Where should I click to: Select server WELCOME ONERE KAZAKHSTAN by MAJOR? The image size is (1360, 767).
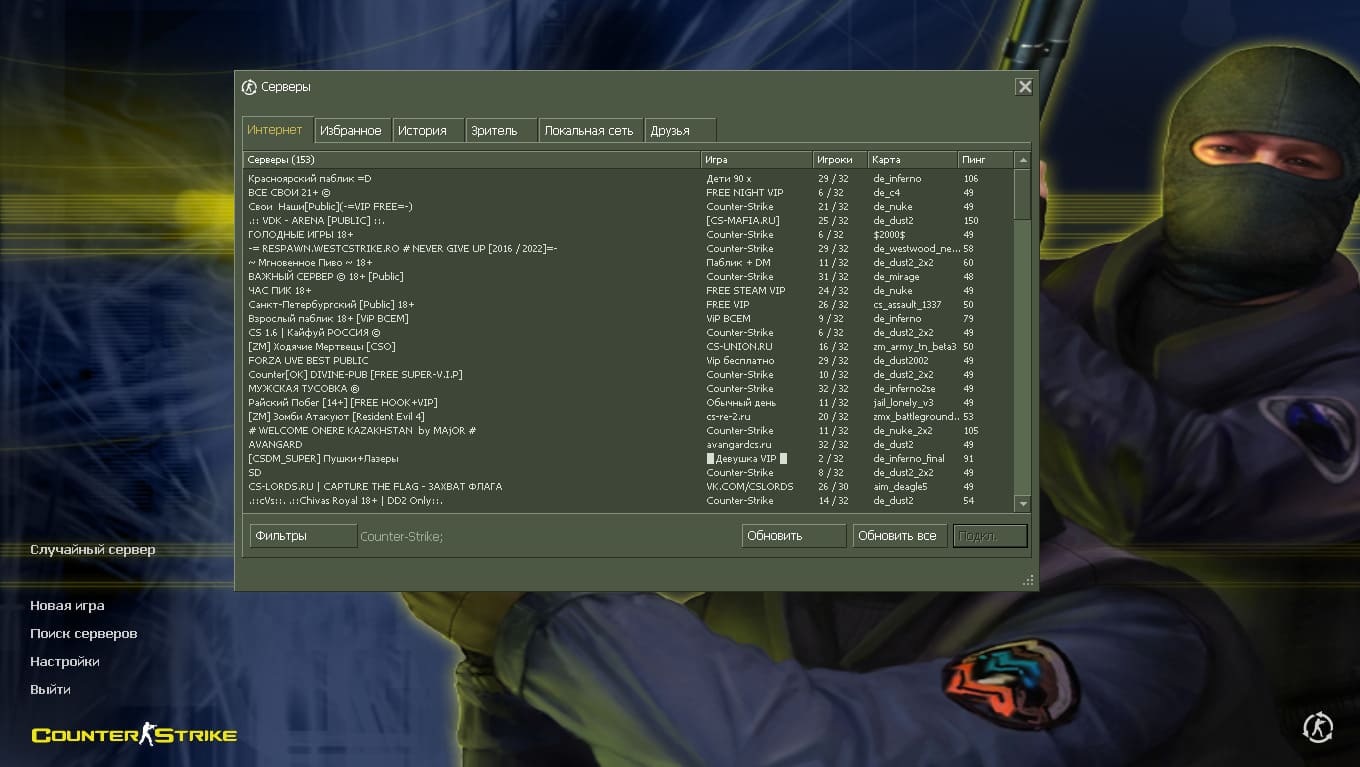point(629,431)
